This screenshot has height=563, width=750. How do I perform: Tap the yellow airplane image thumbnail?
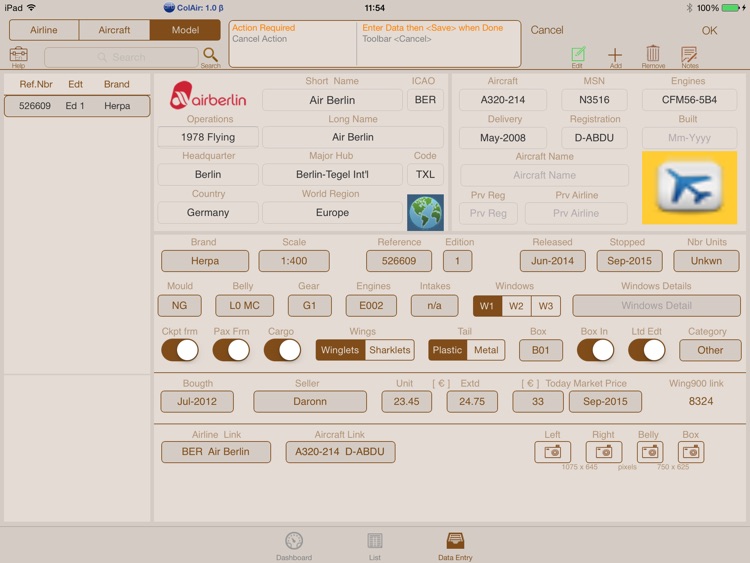tap(689, 188)
